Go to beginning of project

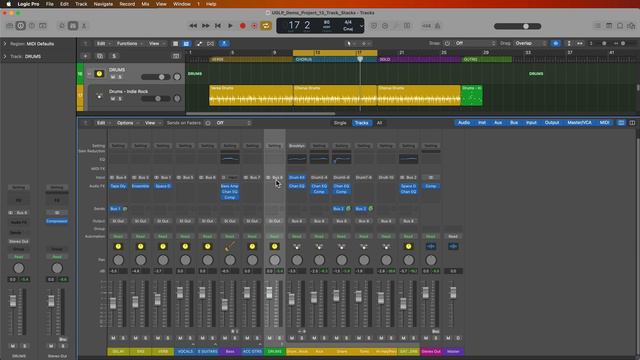(218, 26)
